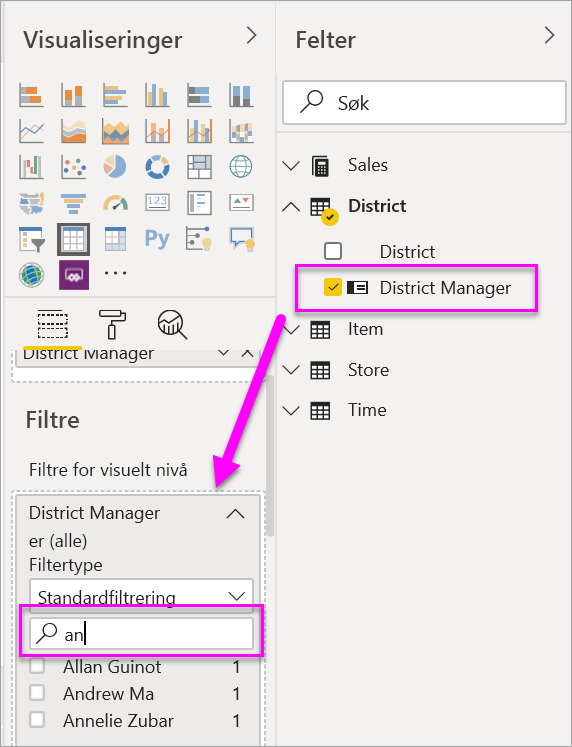The width and height of the screenshot is (572, 747).
Task: Select the pie chart visualization icon
Action: click(x=115, y=167)
